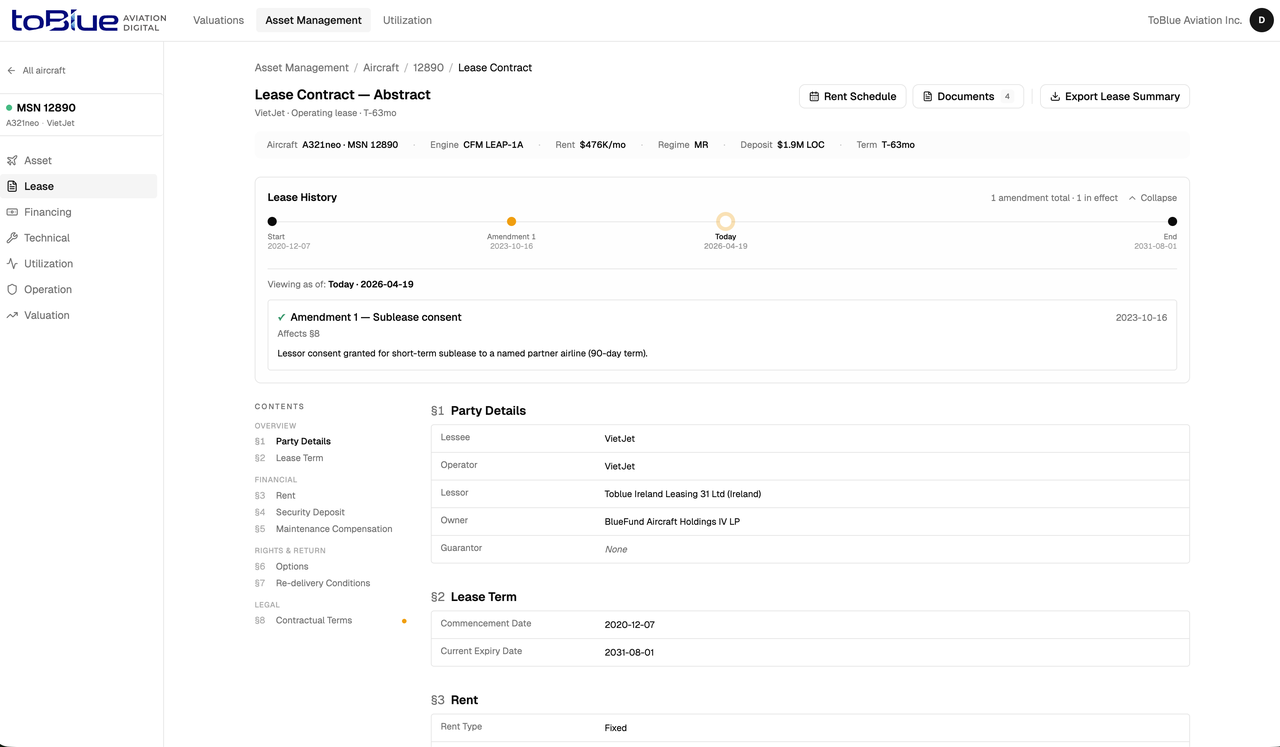Click the calendar icon on Rent Schedule
The height and width of the screenshot is (747, 1280).
(815, 97)
